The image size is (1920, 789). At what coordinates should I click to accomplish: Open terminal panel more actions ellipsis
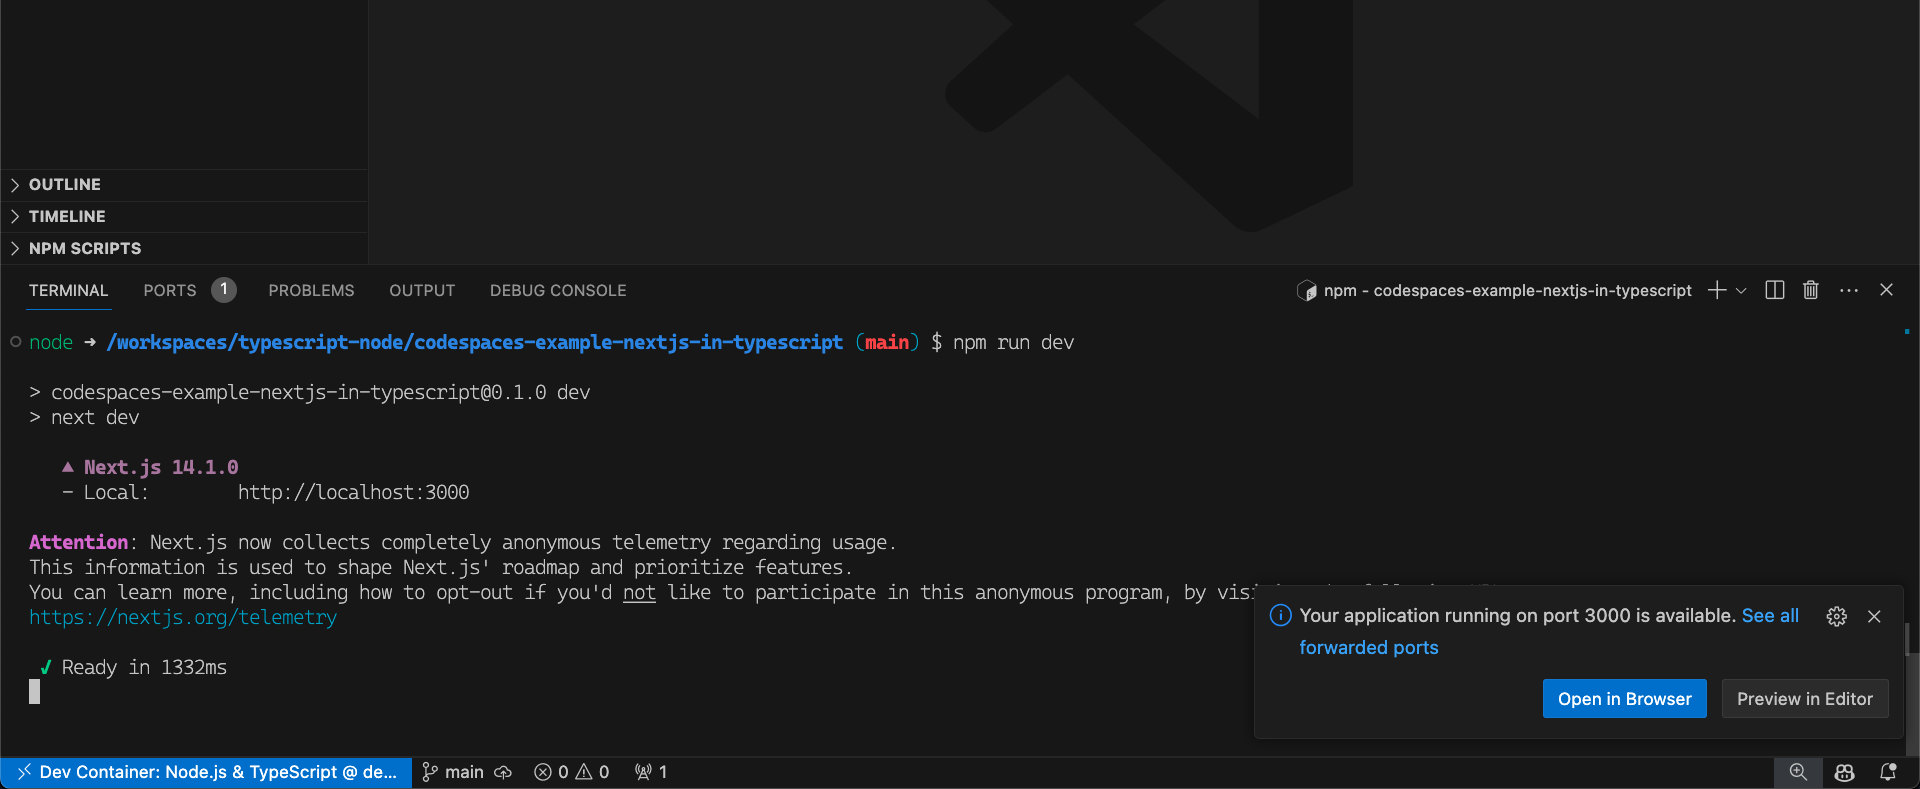pyautogui.click(x=1849, y=290)
